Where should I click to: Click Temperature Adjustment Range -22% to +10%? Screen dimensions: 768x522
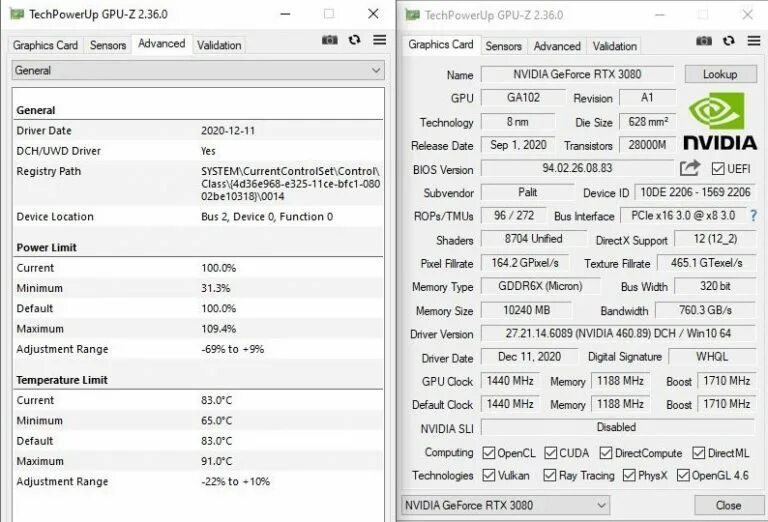(236, 481)
